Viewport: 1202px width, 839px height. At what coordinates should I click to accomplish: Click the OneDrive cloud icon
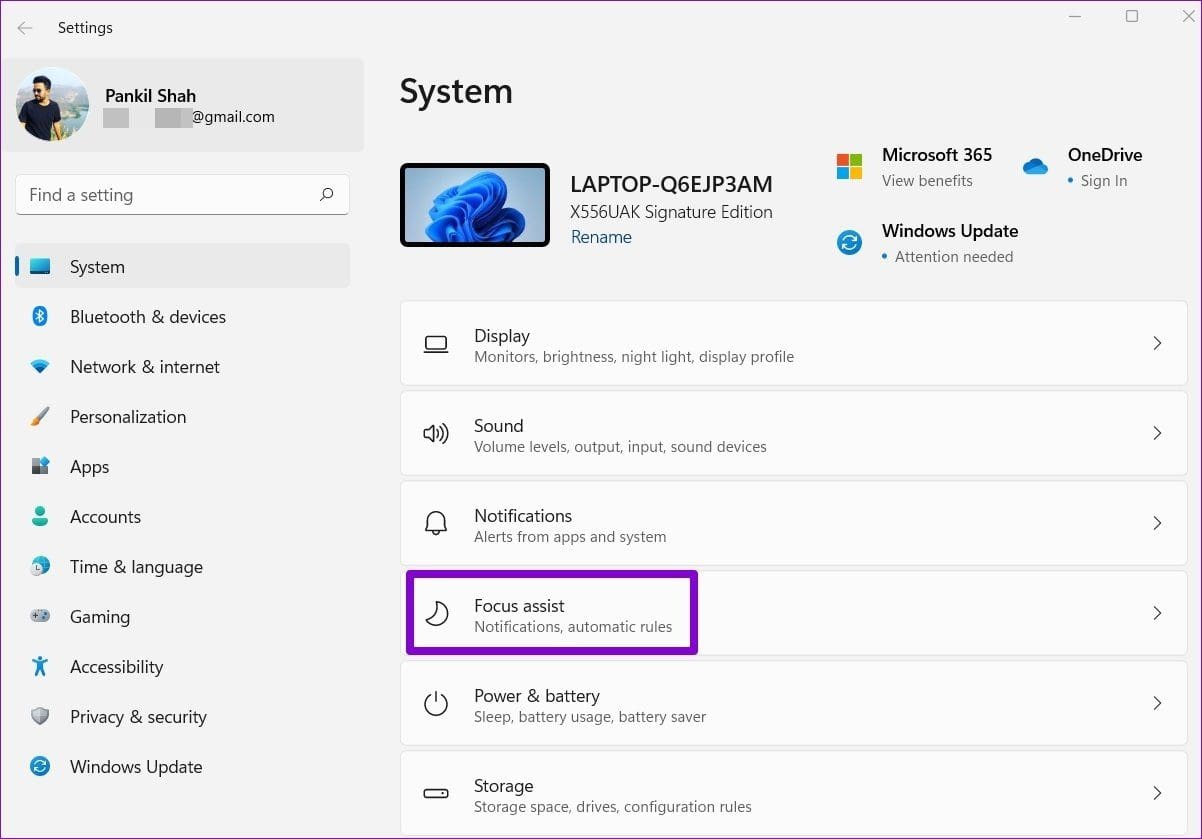coord(1035,167)
